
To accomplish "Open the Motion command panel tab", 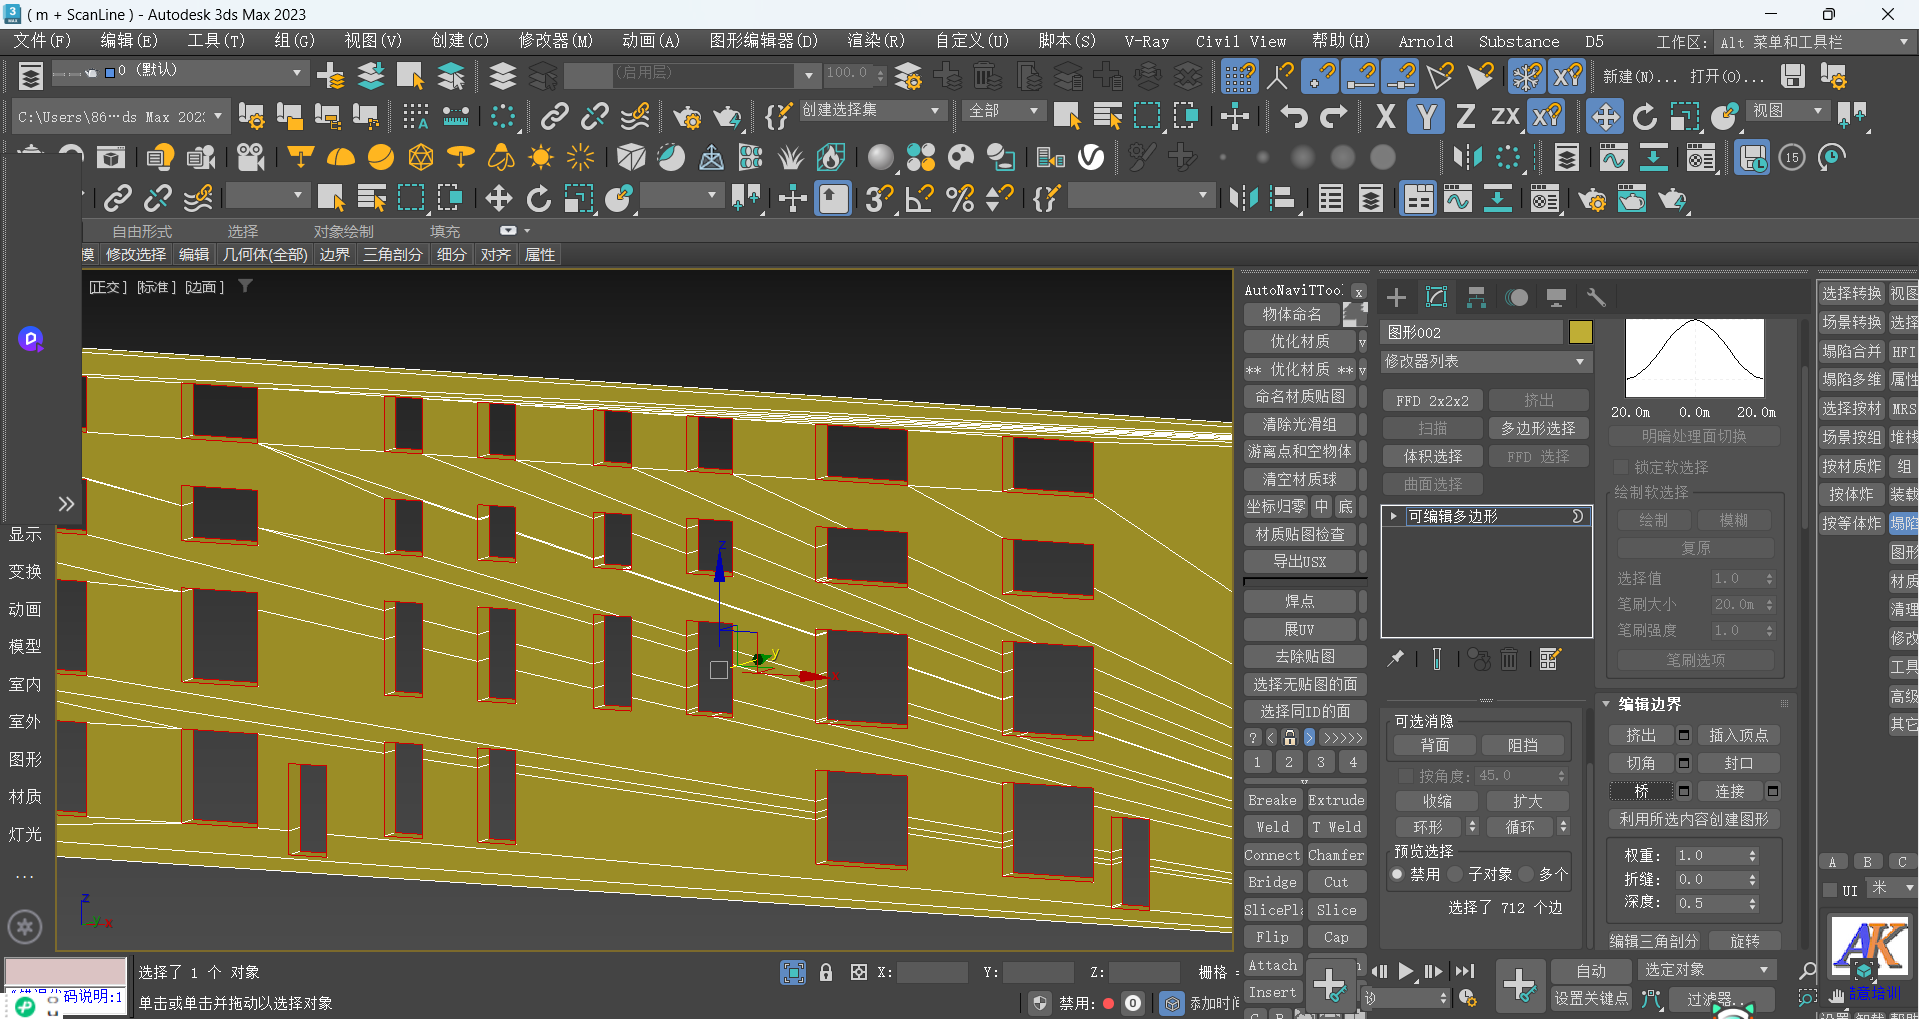I will 1517,297.
